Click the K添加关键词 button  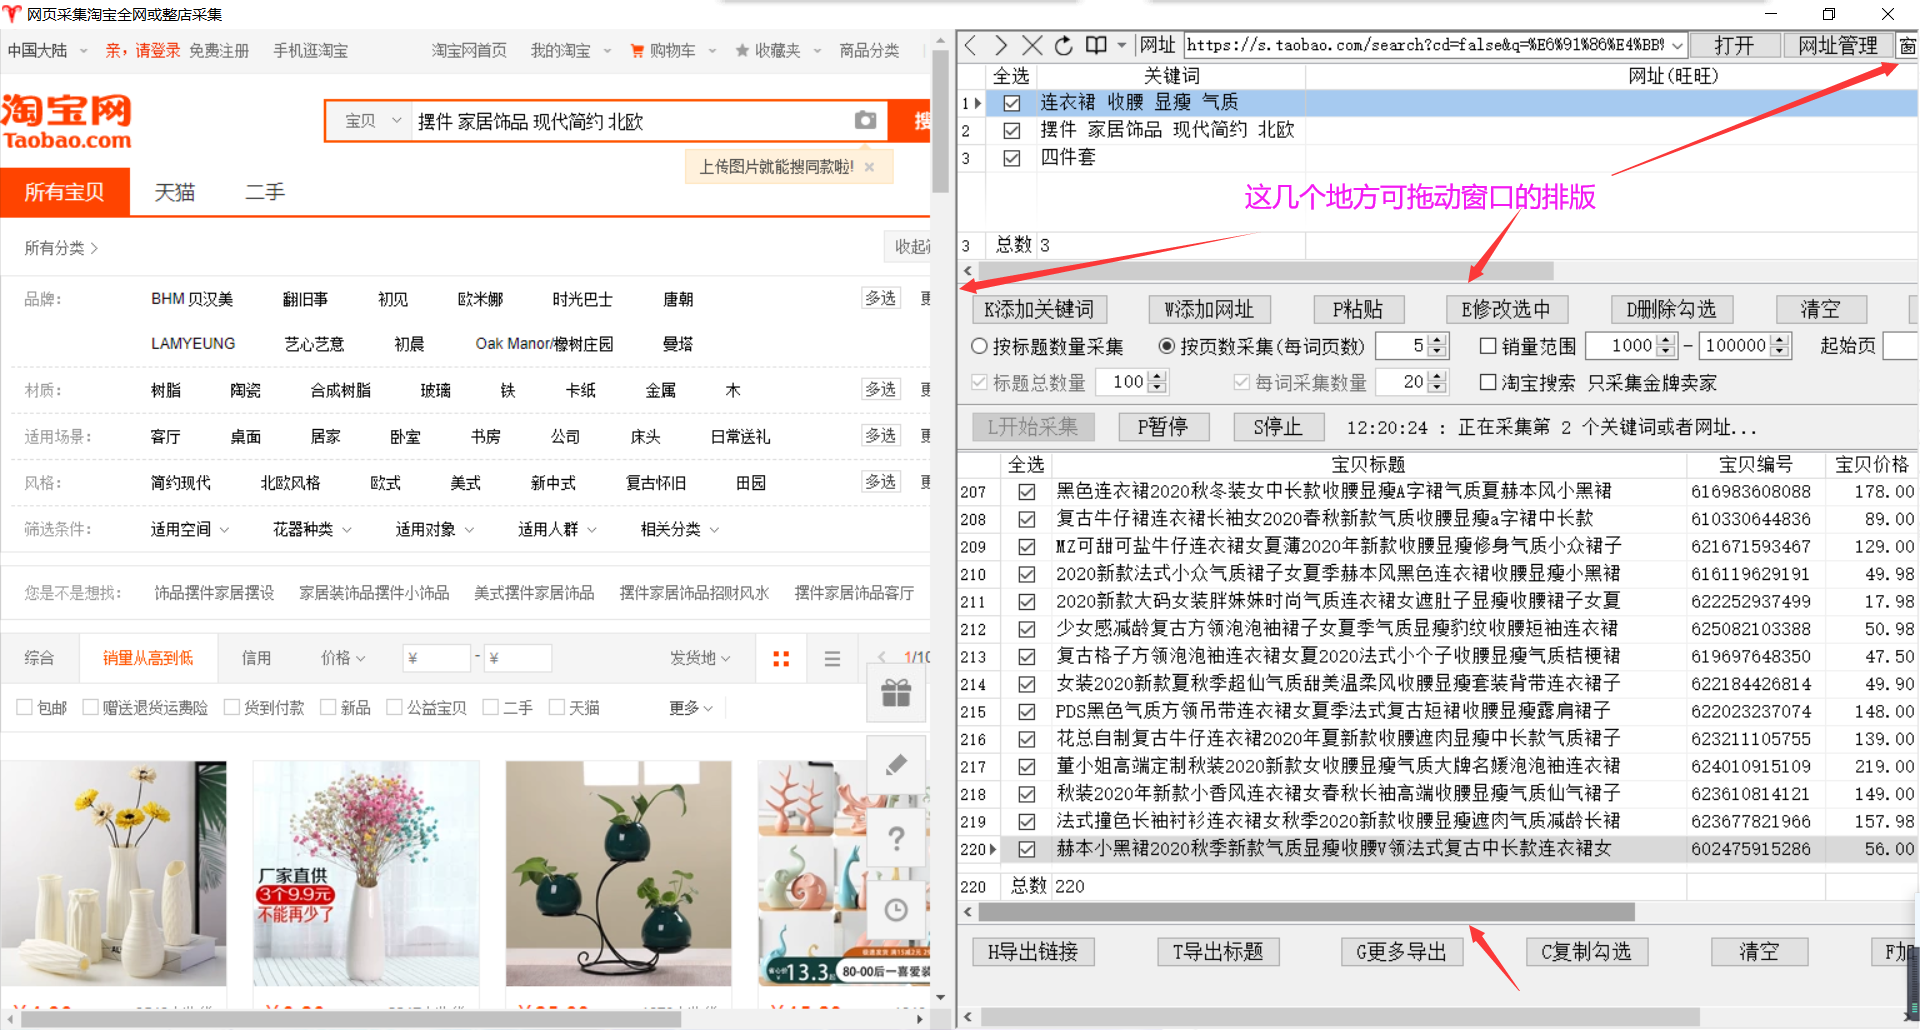click(x=1039, y=309)
